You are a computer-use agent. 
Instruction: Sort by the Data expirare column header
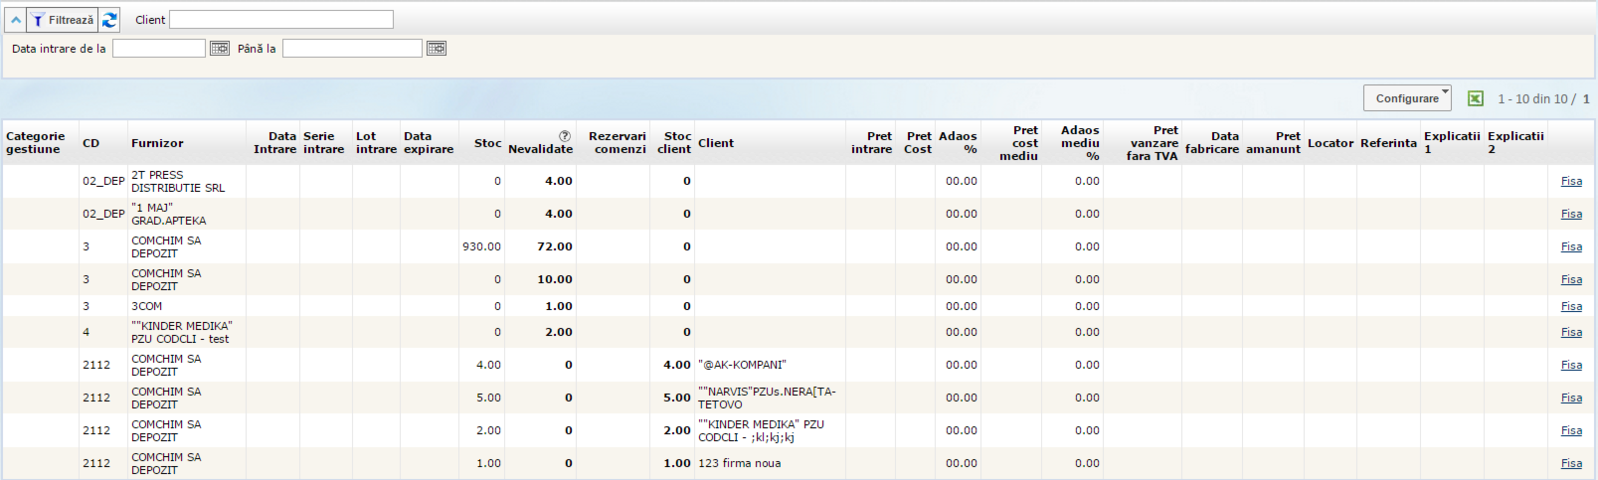(428, 143)
